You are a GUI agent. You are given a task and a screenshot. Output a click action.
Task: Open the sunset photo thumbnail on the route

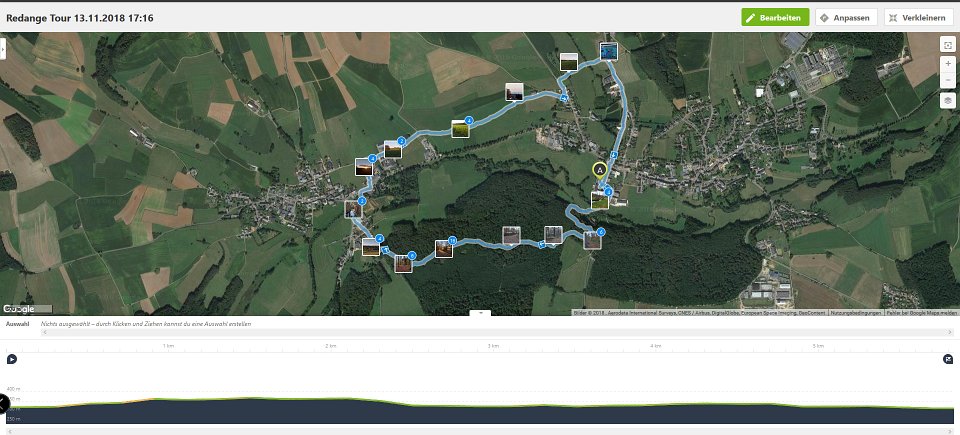click(x=364, y=167)
